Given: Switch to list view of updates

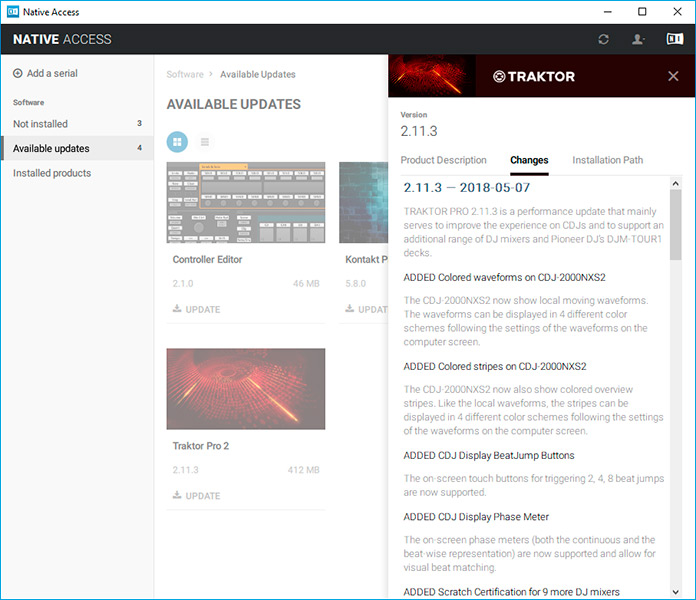Looking at the screenshot, I should [205, 142].
